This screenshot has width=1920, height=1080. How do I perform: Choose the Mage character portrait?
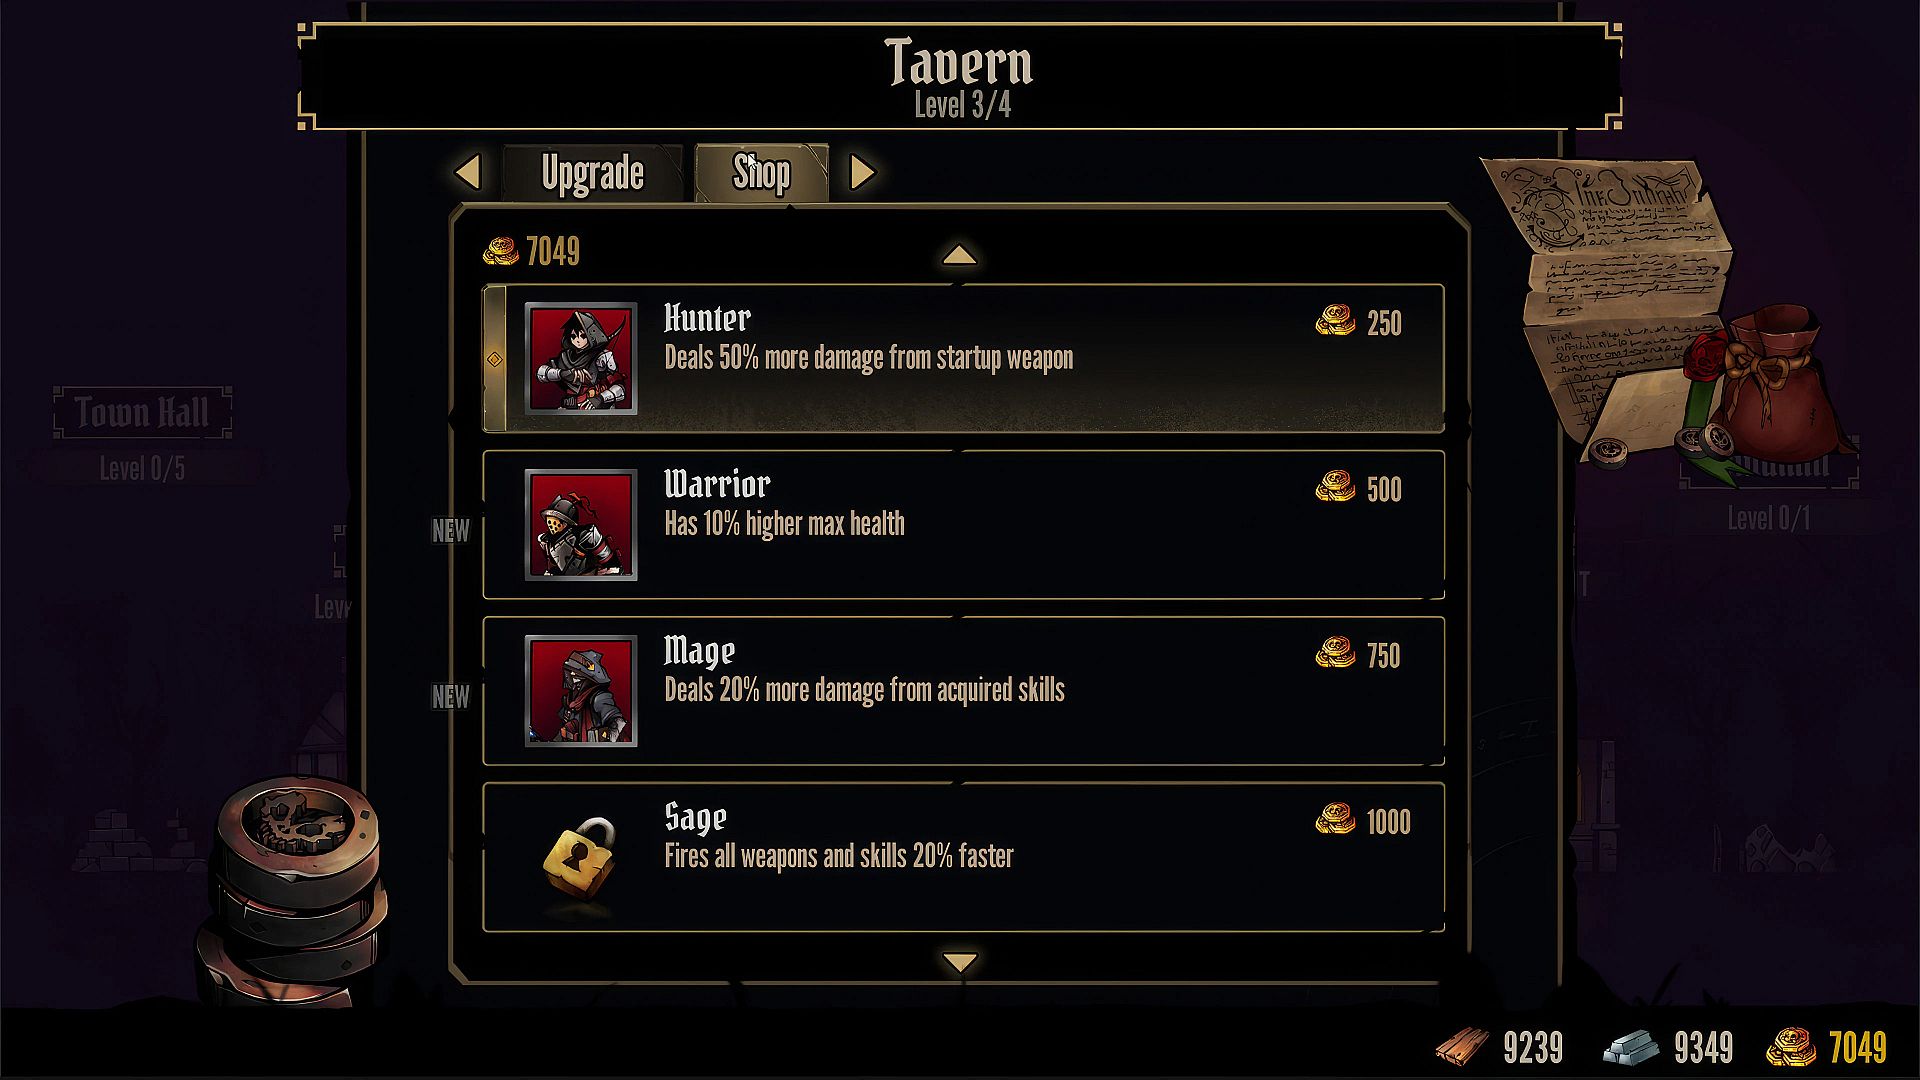click(x=581, y=690)
